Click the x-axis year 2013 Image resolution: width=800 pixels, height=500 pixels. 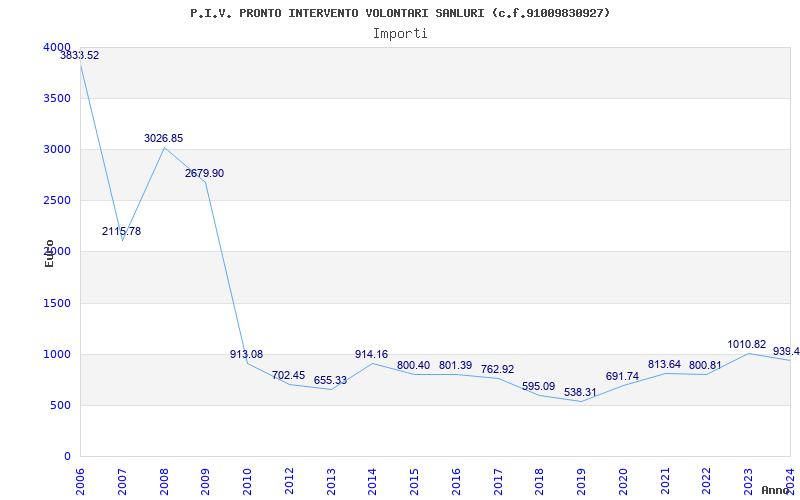tap(331, 482)
